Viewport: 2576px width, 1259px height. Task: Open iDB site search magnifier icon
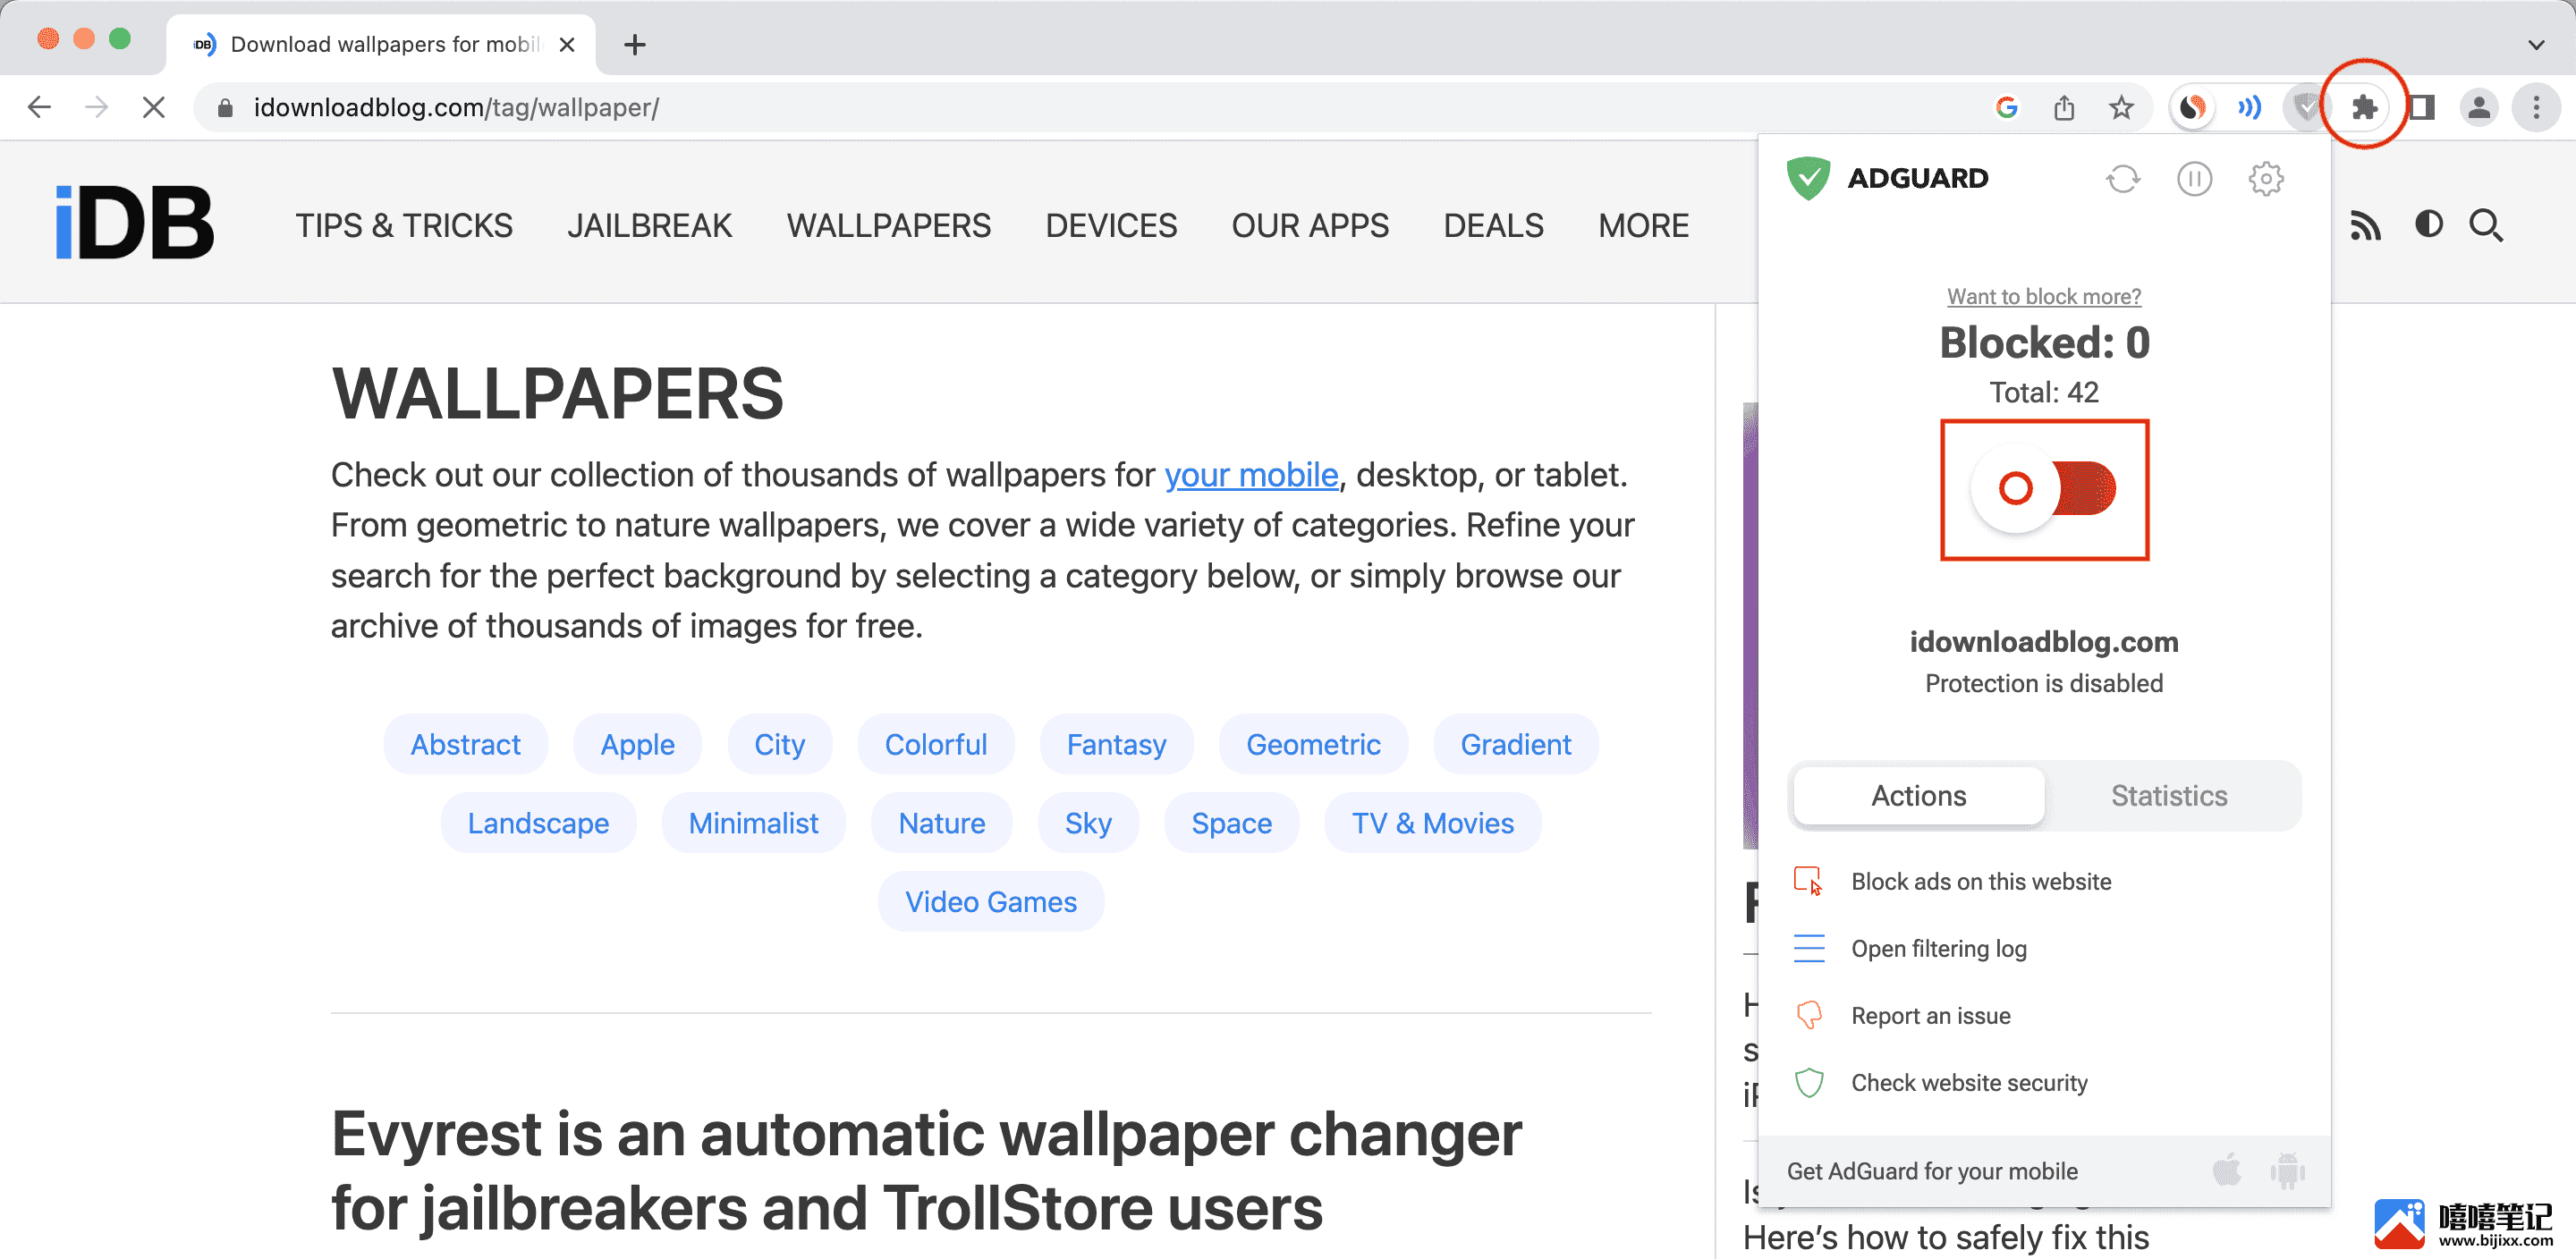(2486, 226)
